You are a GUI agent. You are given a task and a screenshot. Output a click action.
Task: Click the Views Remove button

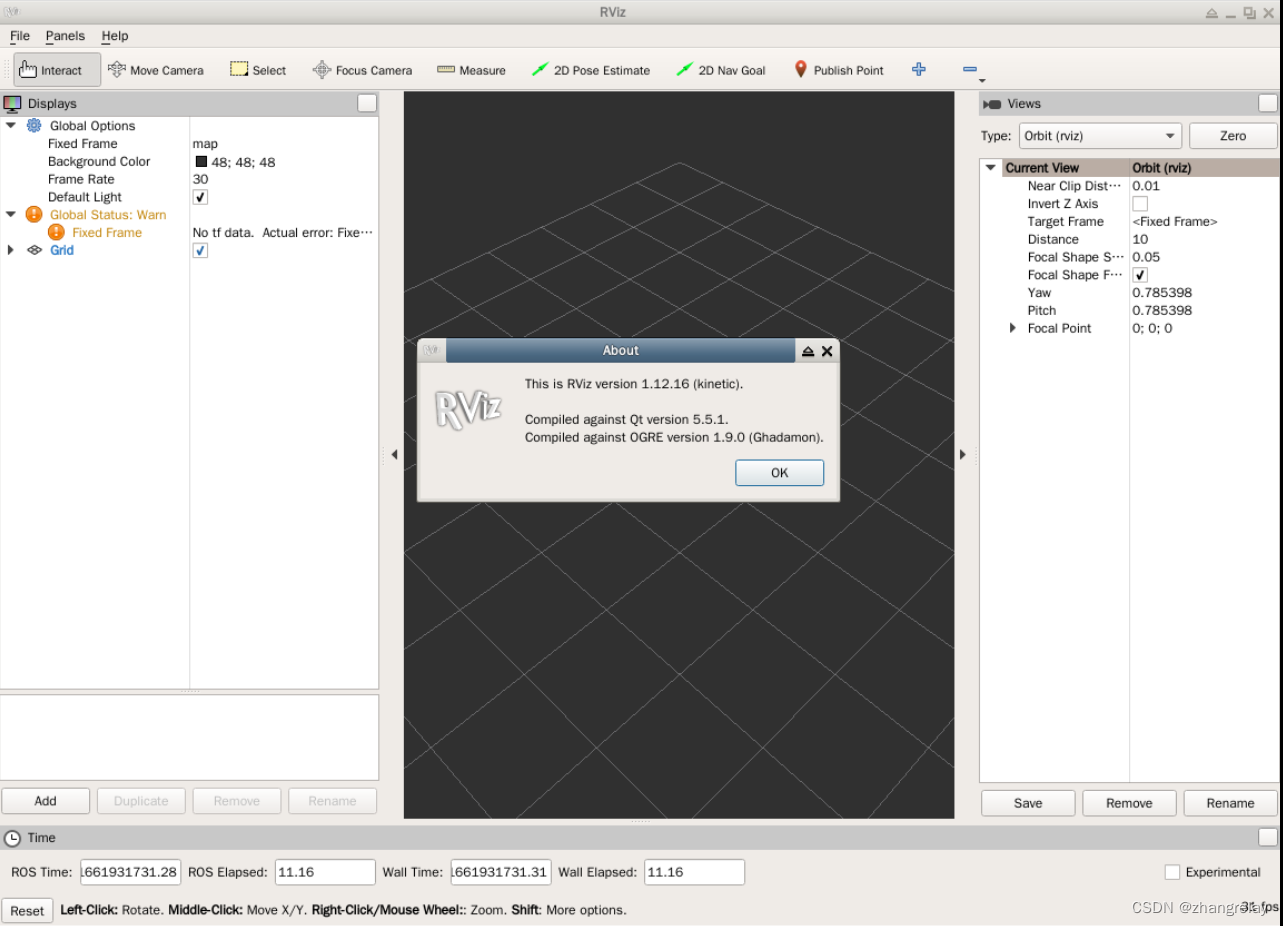click(x=1129, y=803)
